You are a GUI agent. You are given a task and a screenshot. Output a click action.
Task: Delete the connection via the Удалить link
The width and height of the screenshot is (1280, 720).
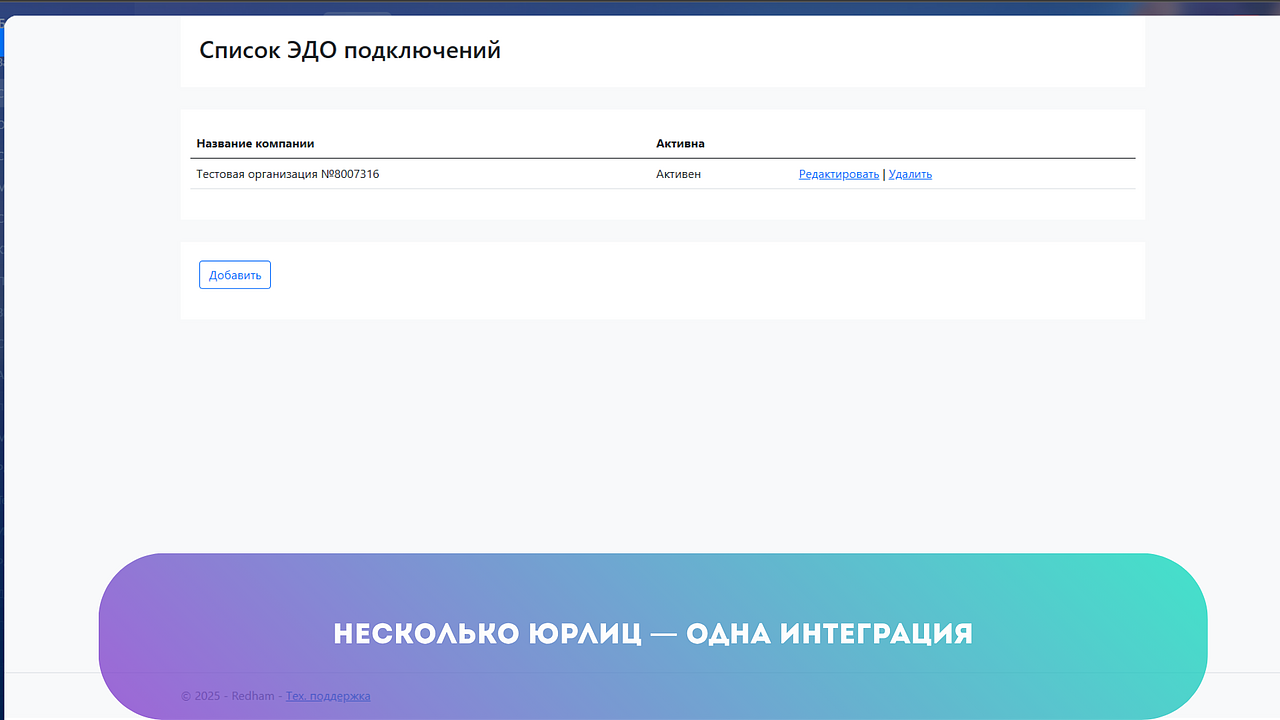point(909,174)
